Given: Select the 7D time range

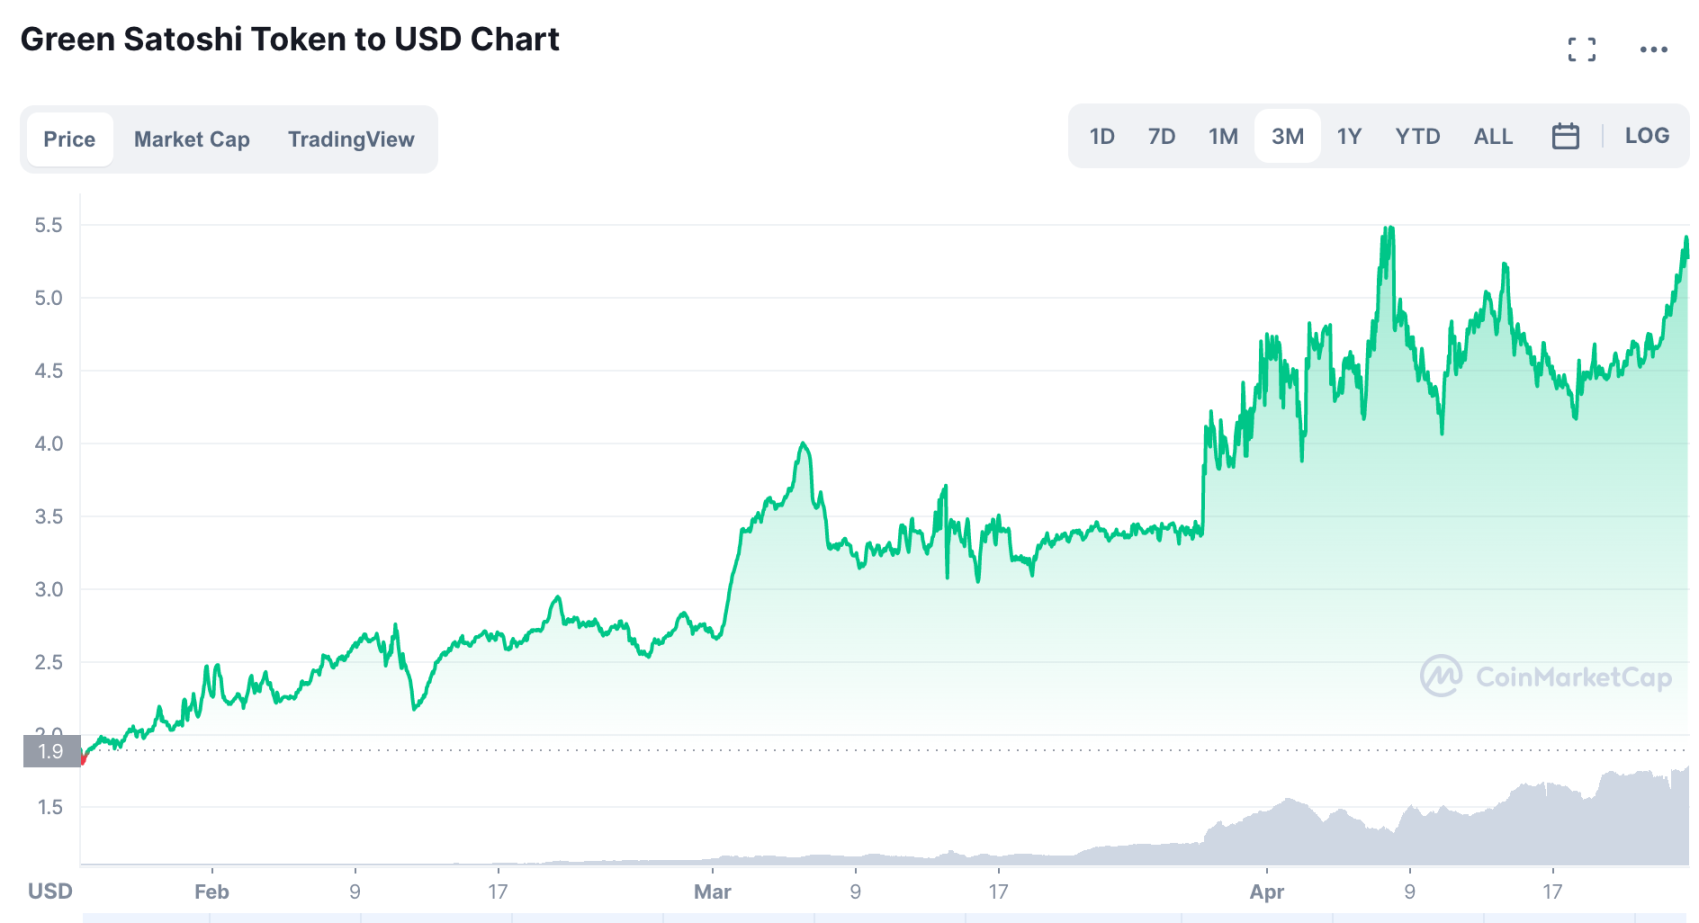Looking at the screenshot, I should click(x=1161, y=136).
